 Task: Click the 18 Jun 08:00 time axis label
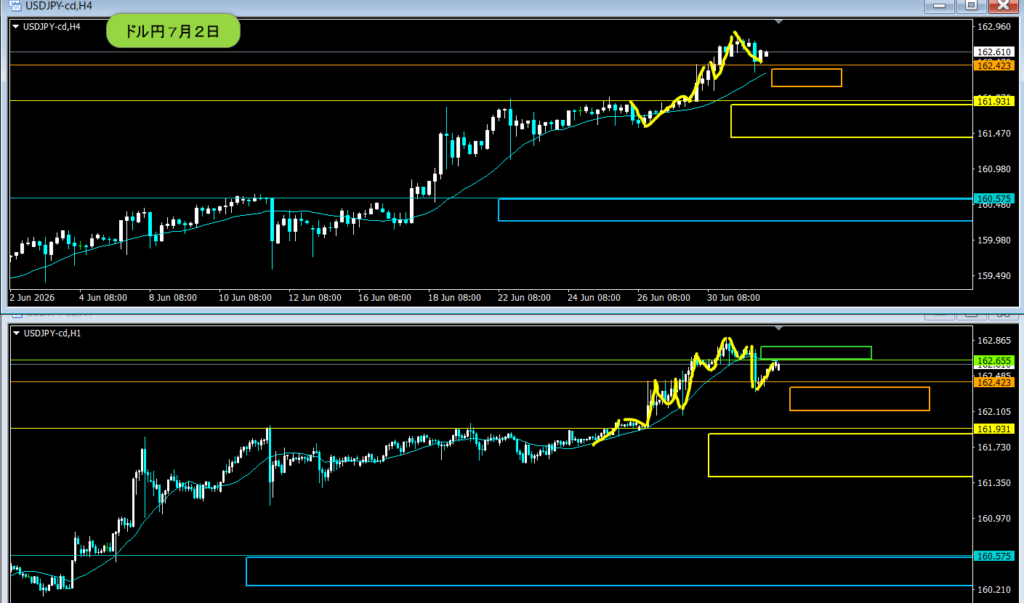pyautogui.click(x=455, y=297)
